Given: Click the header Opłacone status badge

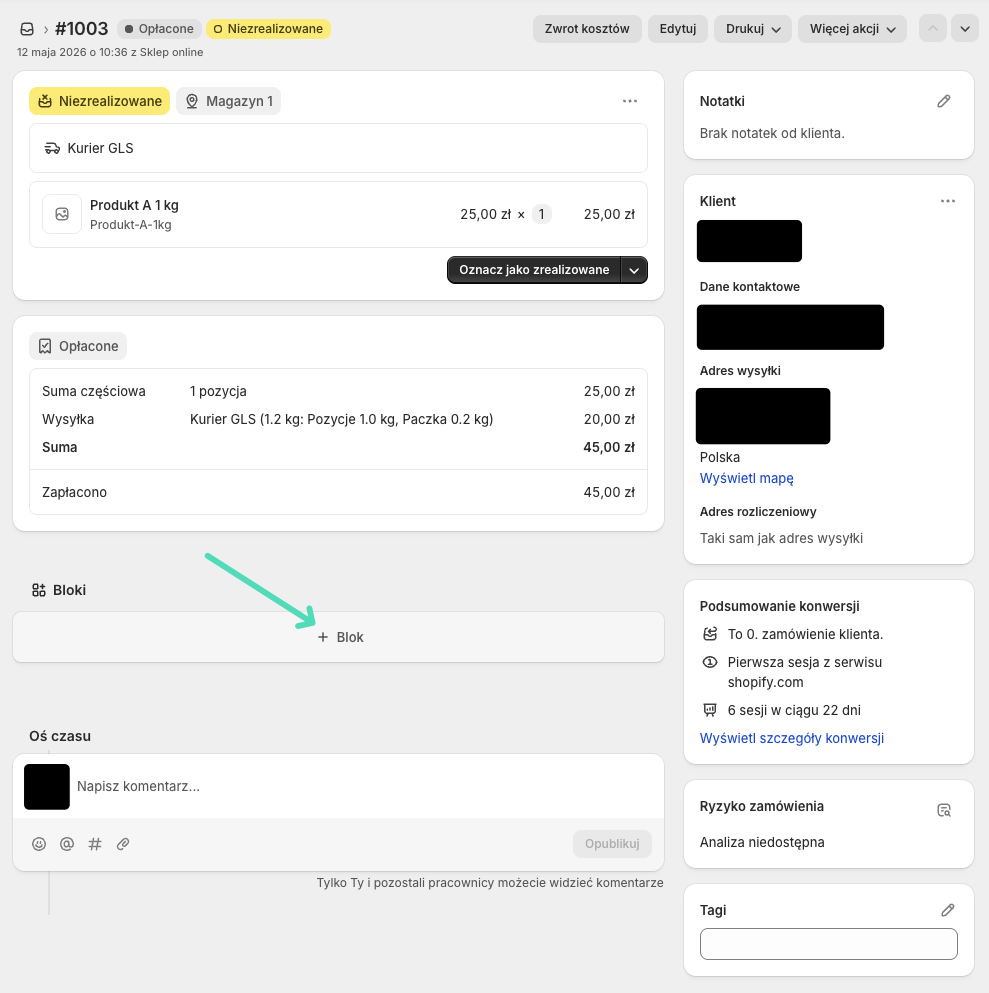Looking at the screenshot, I should click(160, 29).
